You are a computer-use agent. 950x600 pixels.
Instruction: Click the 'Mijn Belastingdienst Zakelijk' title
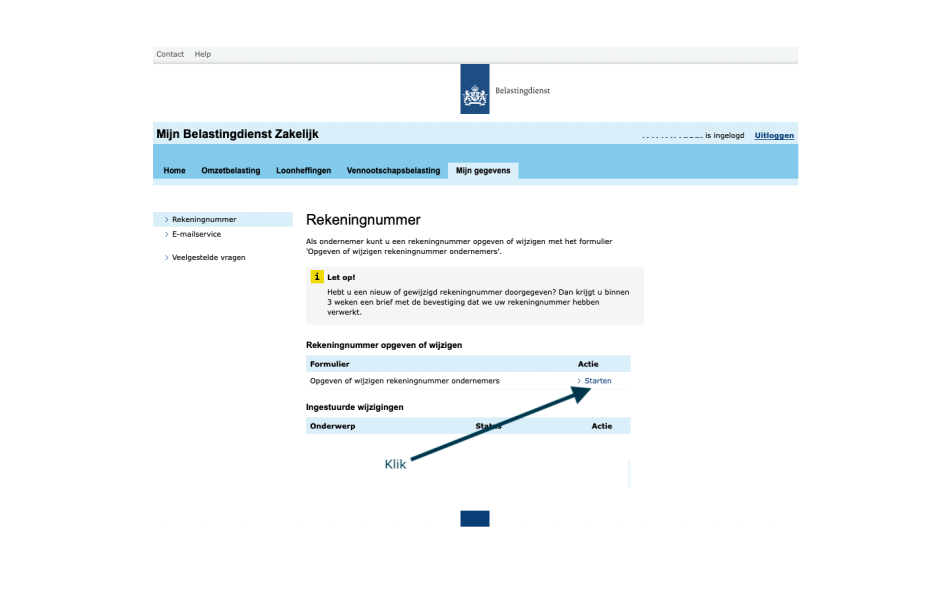point(238,134)
